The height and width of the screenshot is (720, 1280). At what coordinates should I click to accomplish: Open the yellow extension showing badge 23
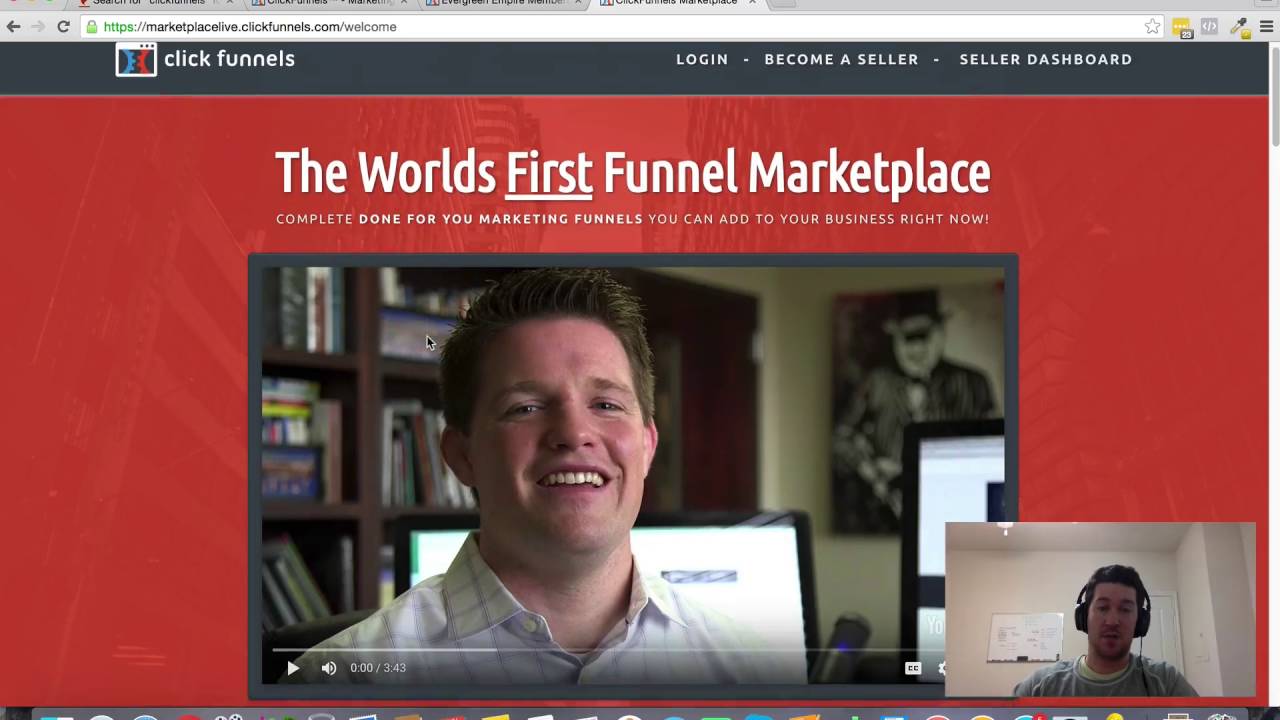[x=1182, y=28]
